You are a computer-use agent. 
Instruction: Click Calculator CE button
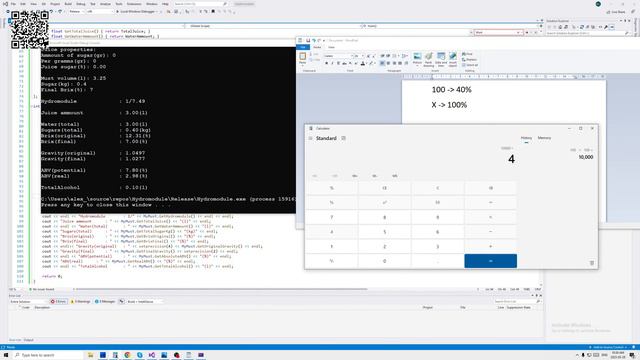click(x=384, y=188)
